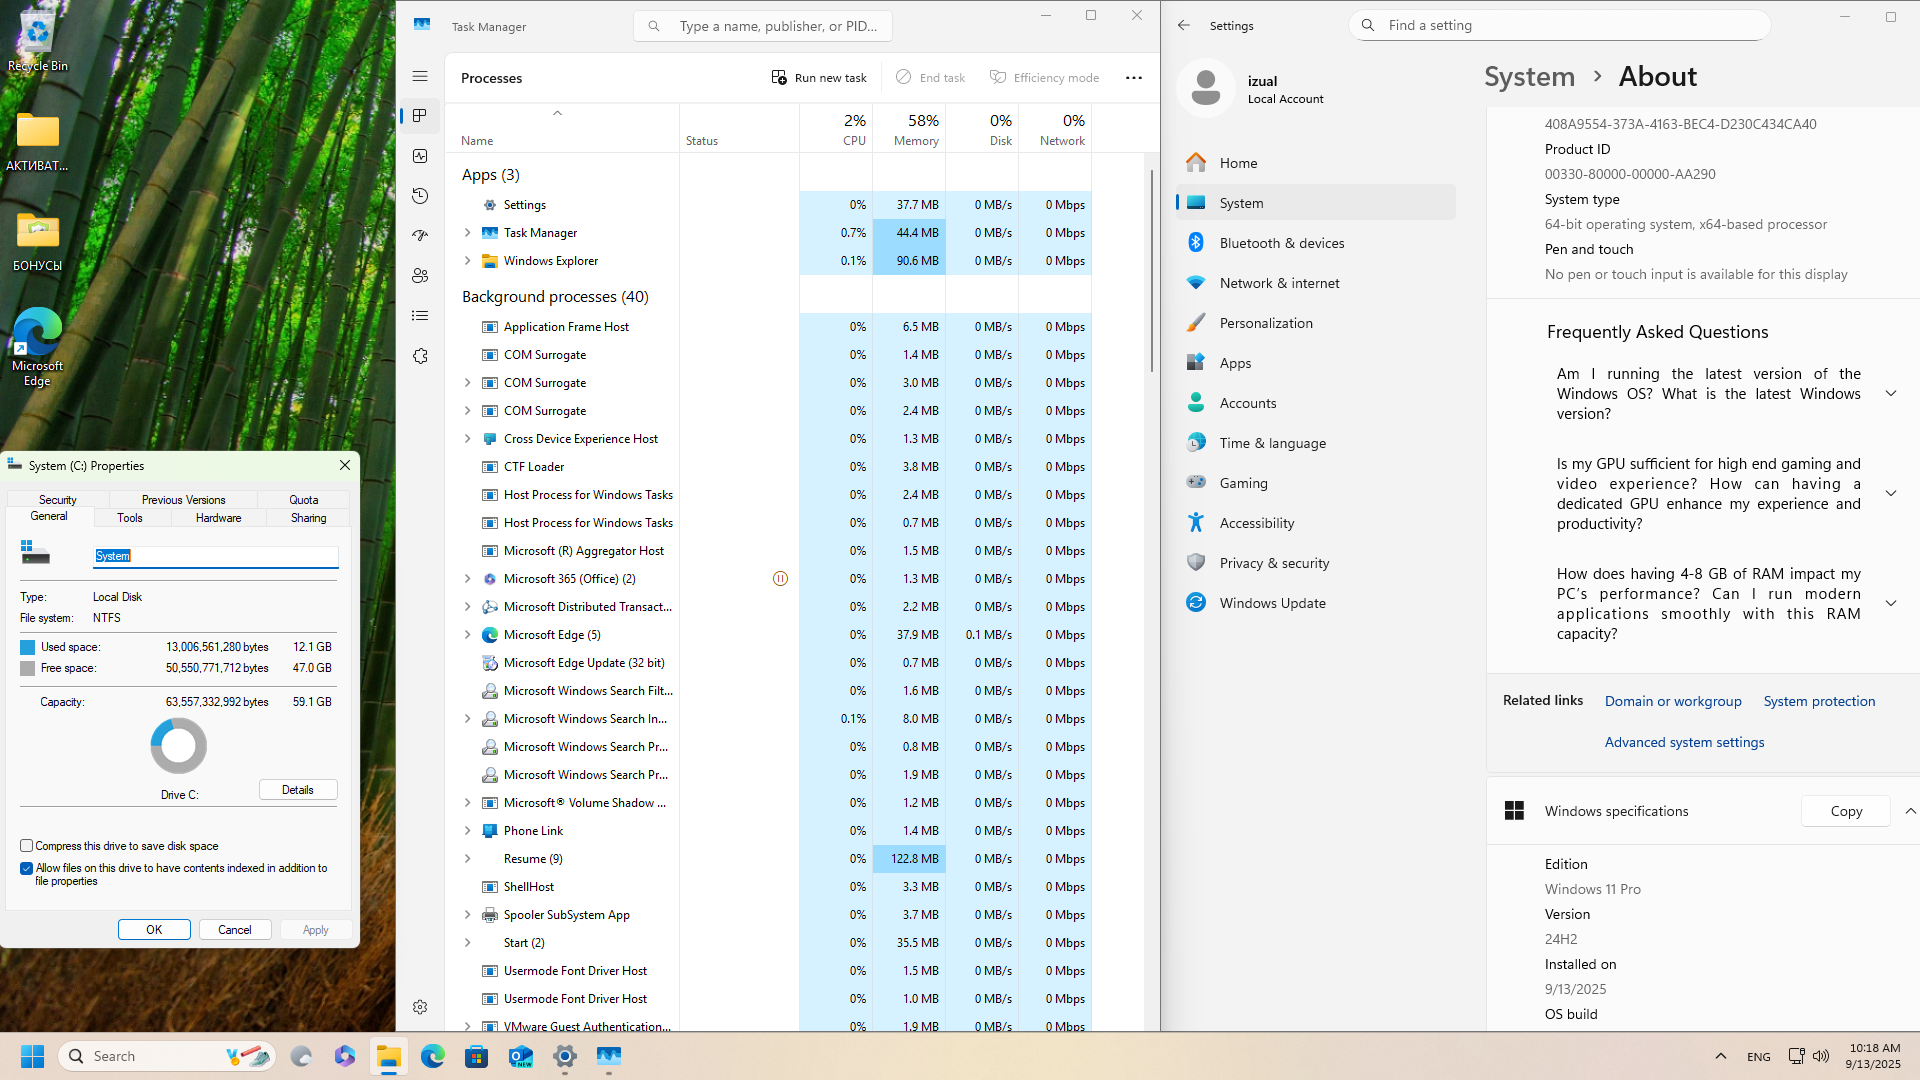The width and height of the screenshot is (1920, 1080).
Task: Enable Compress this drive checkbox
Action: [27, 846]
